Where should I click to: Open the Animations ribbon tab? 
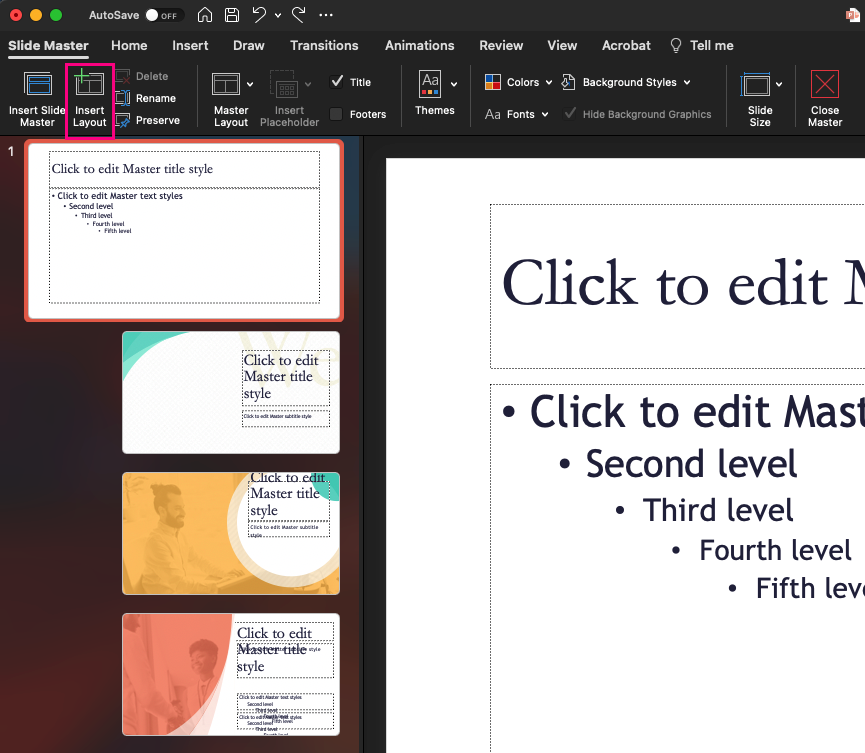[419, 46]
